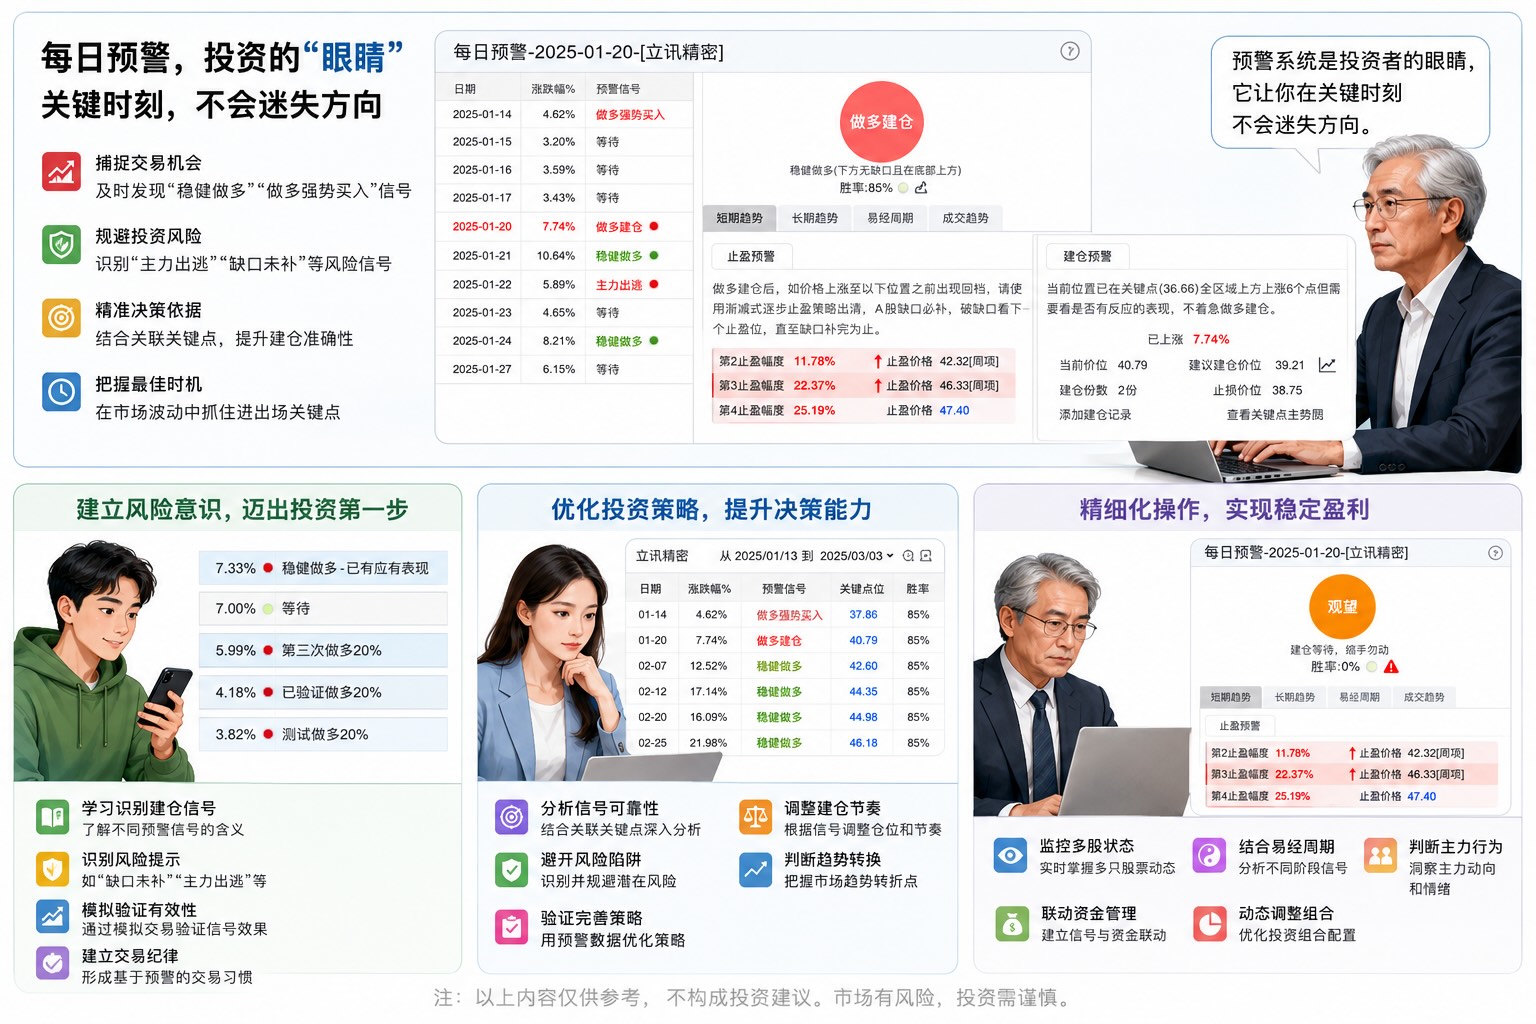
Task: Switch to the 长期趋势 tab
Action: click(814, 218)
